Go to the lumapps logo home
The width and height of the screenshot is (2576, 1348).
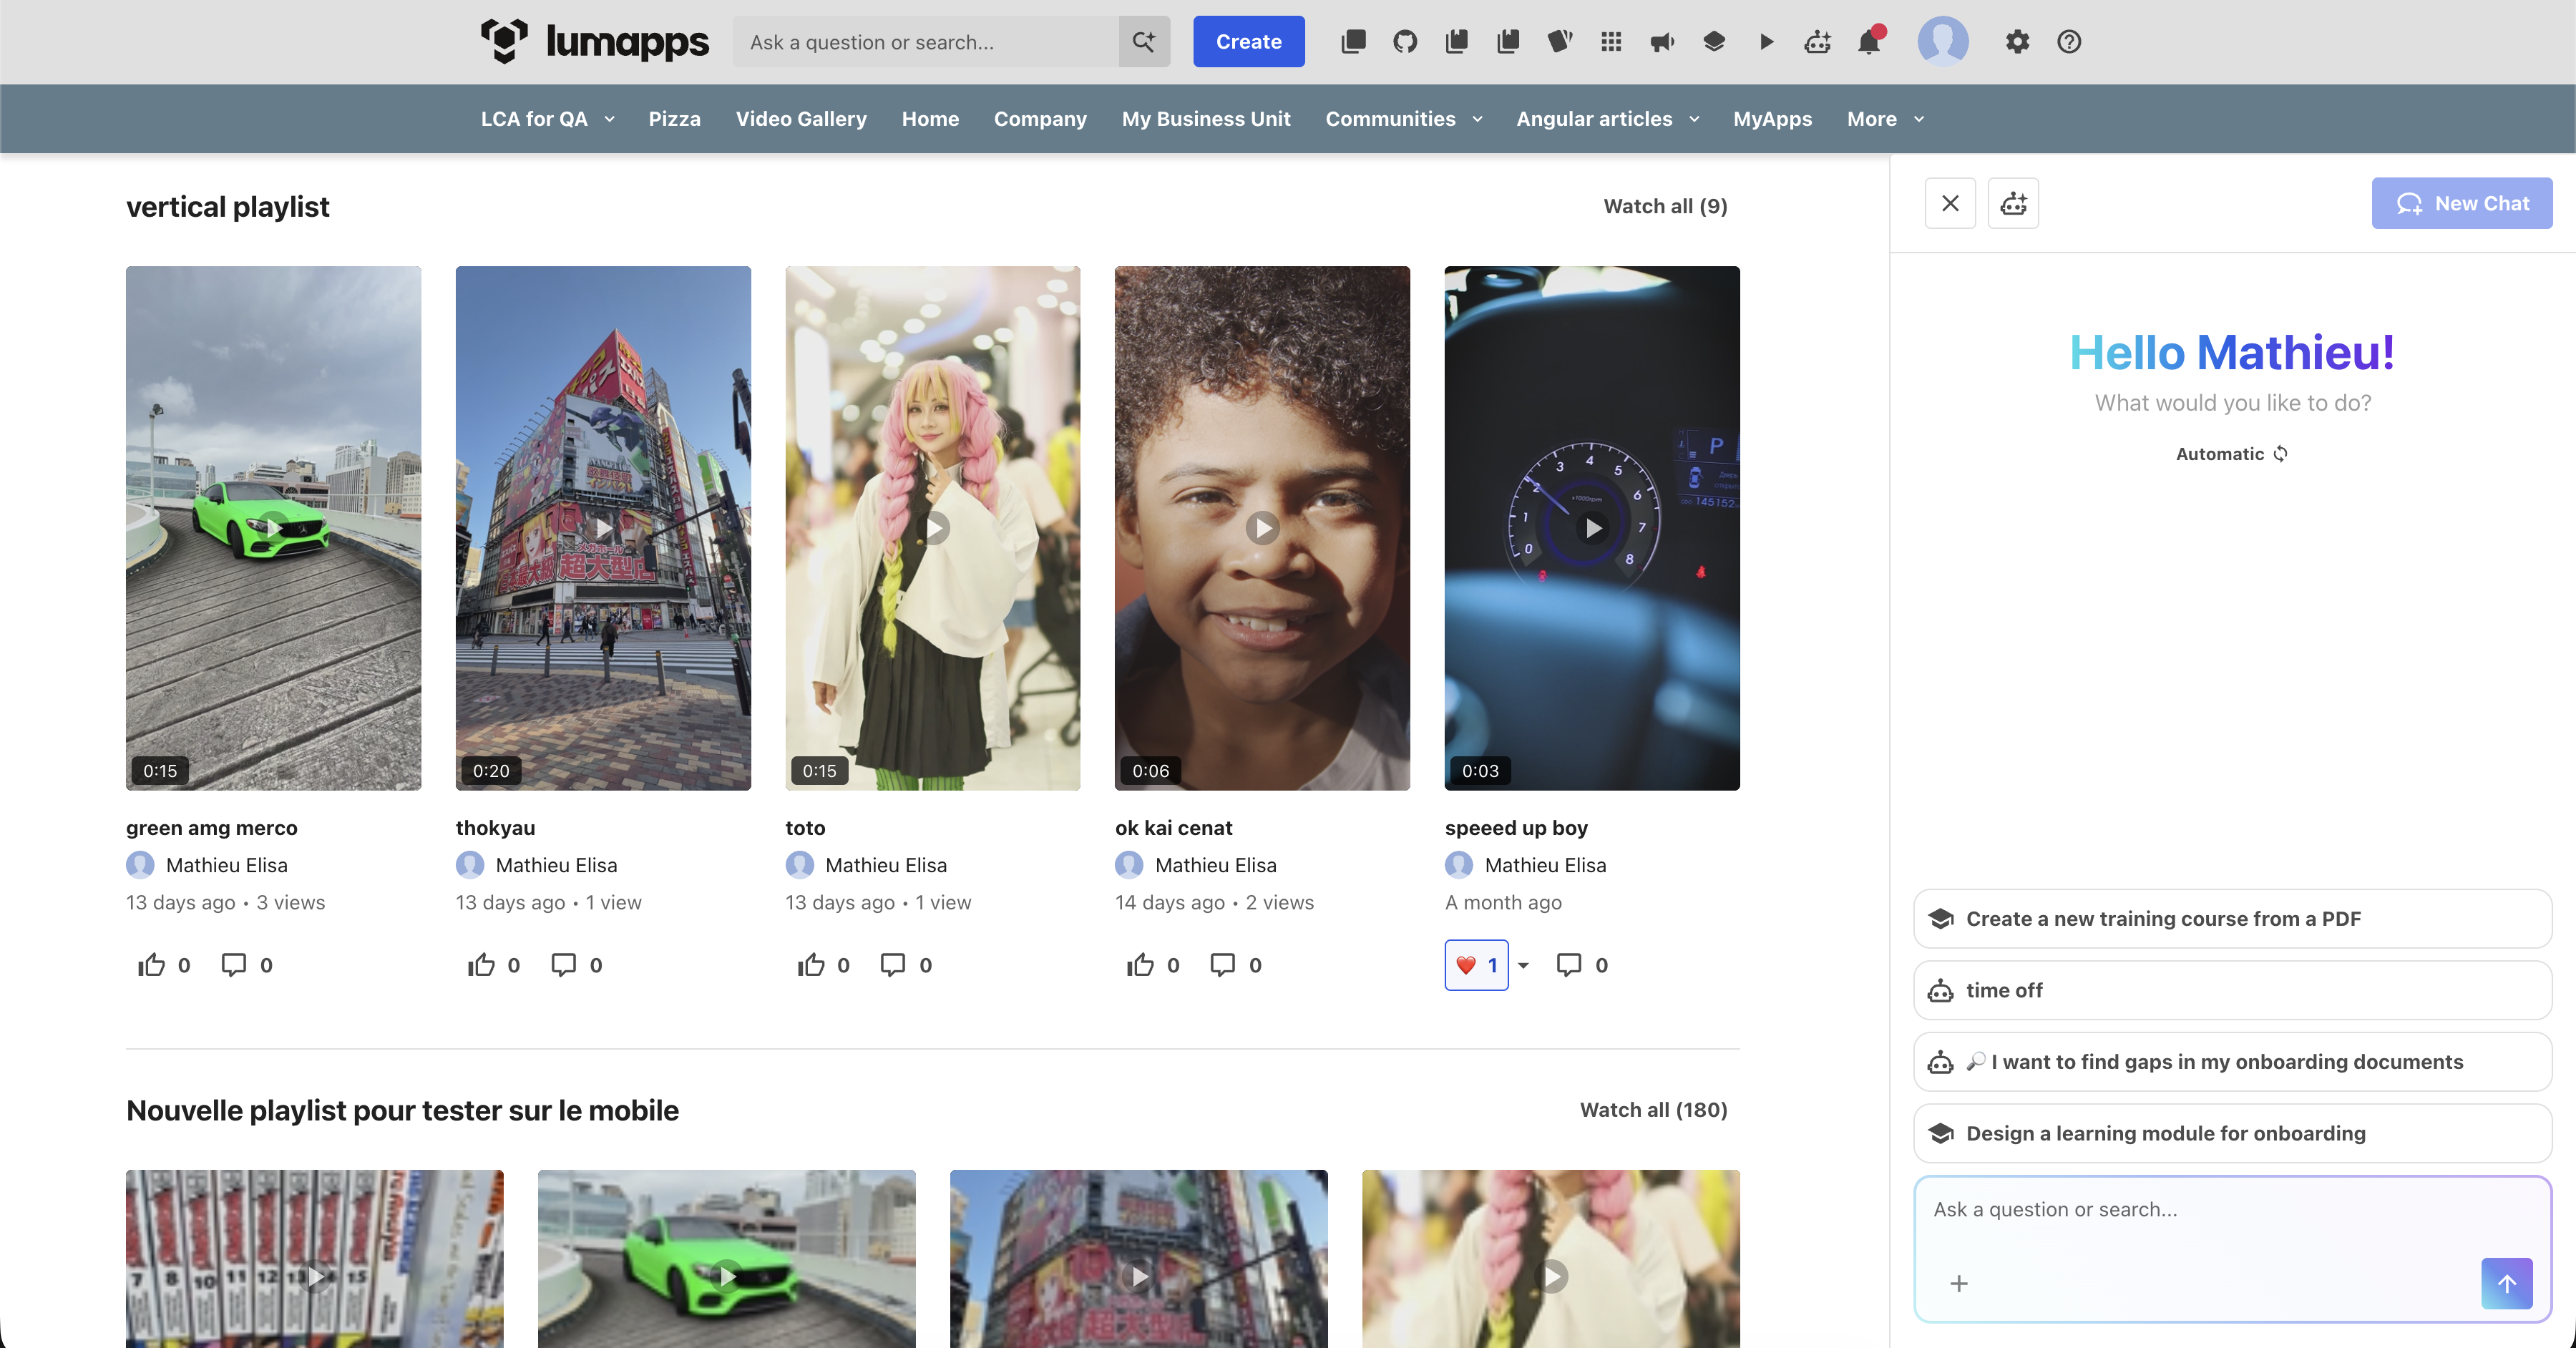coord(594,42)
